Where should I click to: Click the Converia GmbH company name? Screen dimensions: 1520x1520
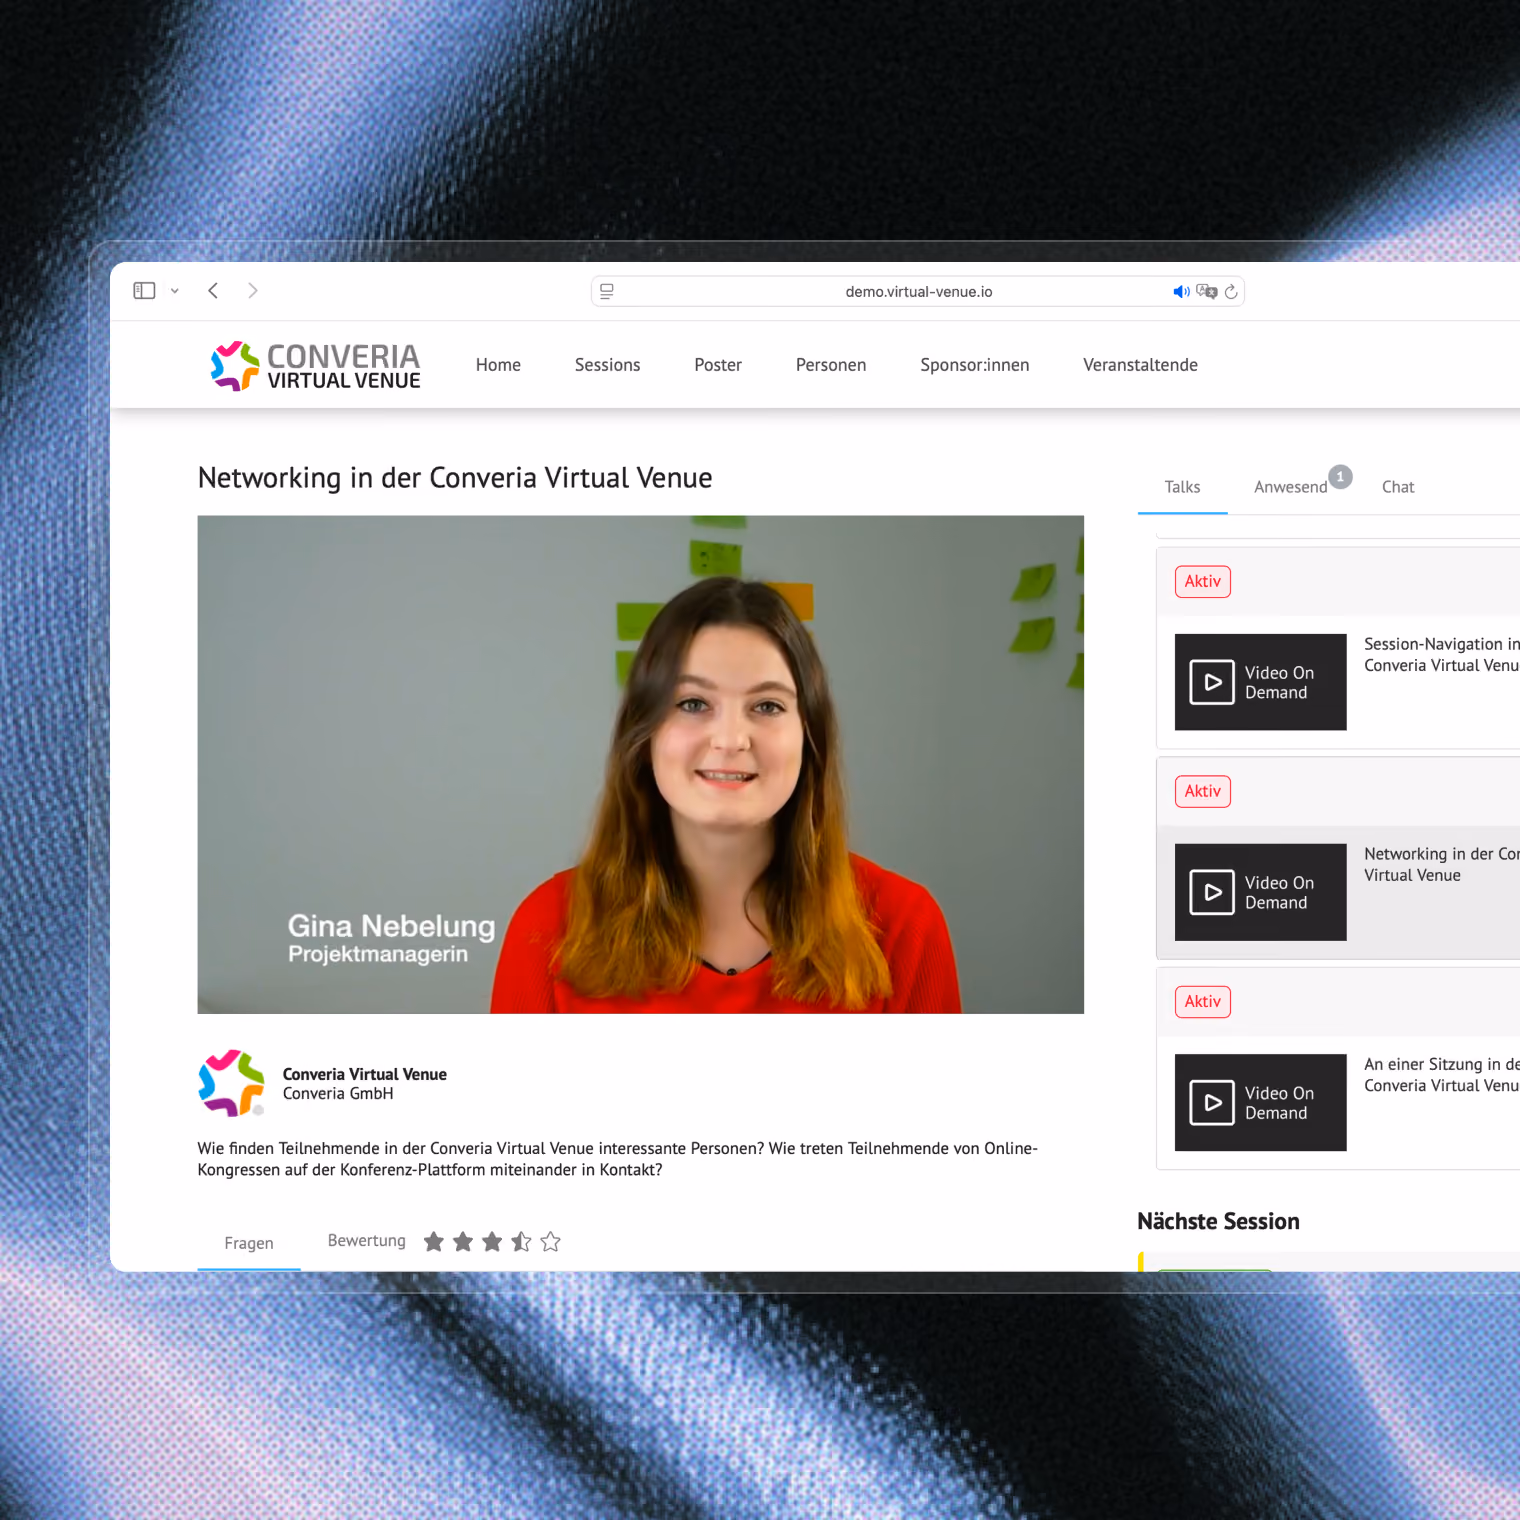coord(338,1094)
